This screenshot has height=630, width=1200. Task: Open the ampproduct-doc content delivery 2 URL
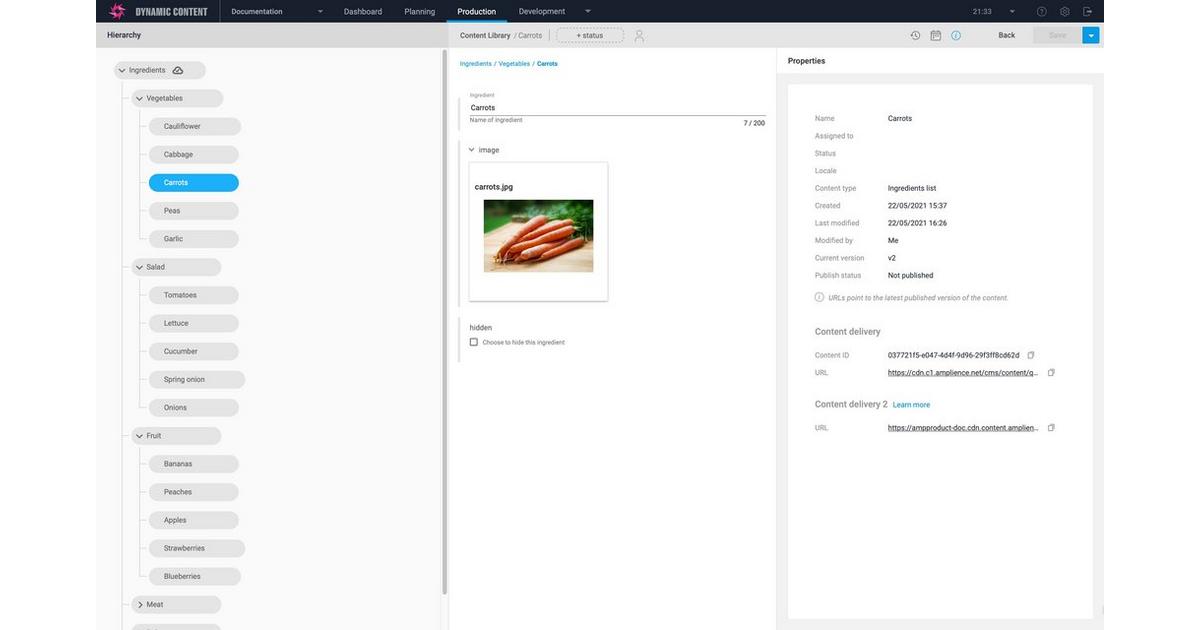tap(964, 428)
